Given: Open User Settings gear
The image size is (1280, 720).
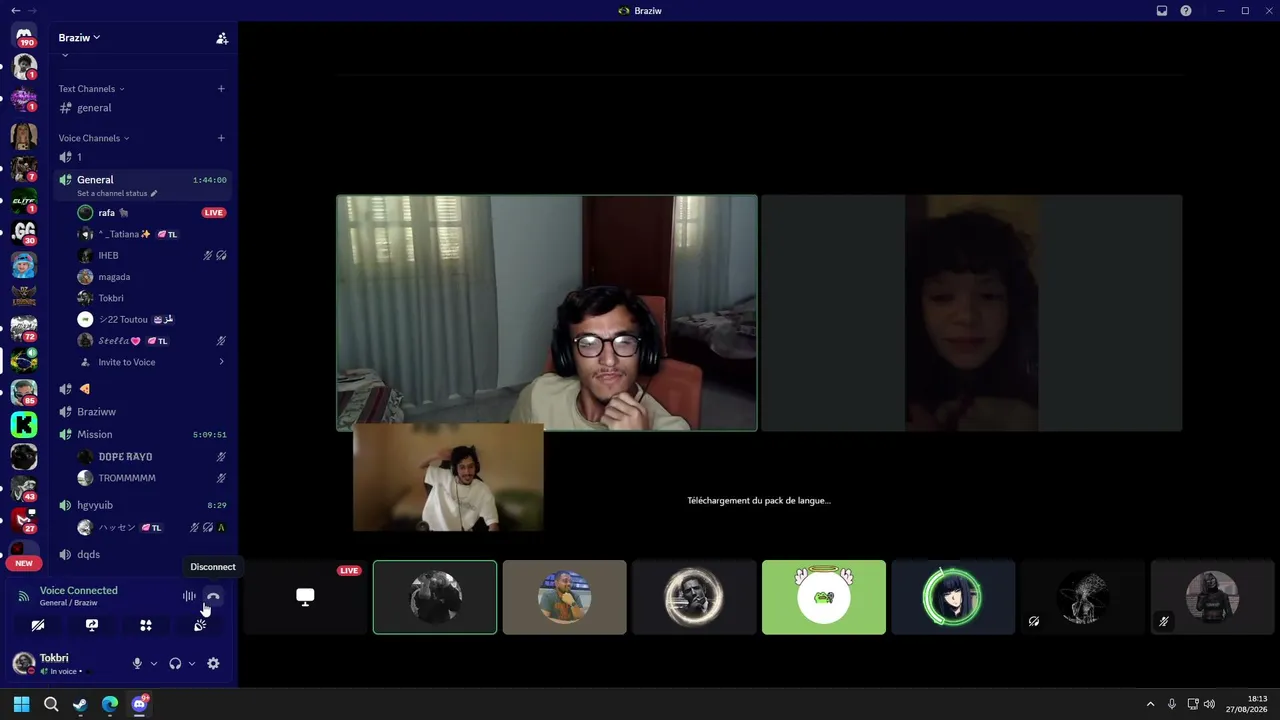Looking at the screenshot, I should coord(213,663).
